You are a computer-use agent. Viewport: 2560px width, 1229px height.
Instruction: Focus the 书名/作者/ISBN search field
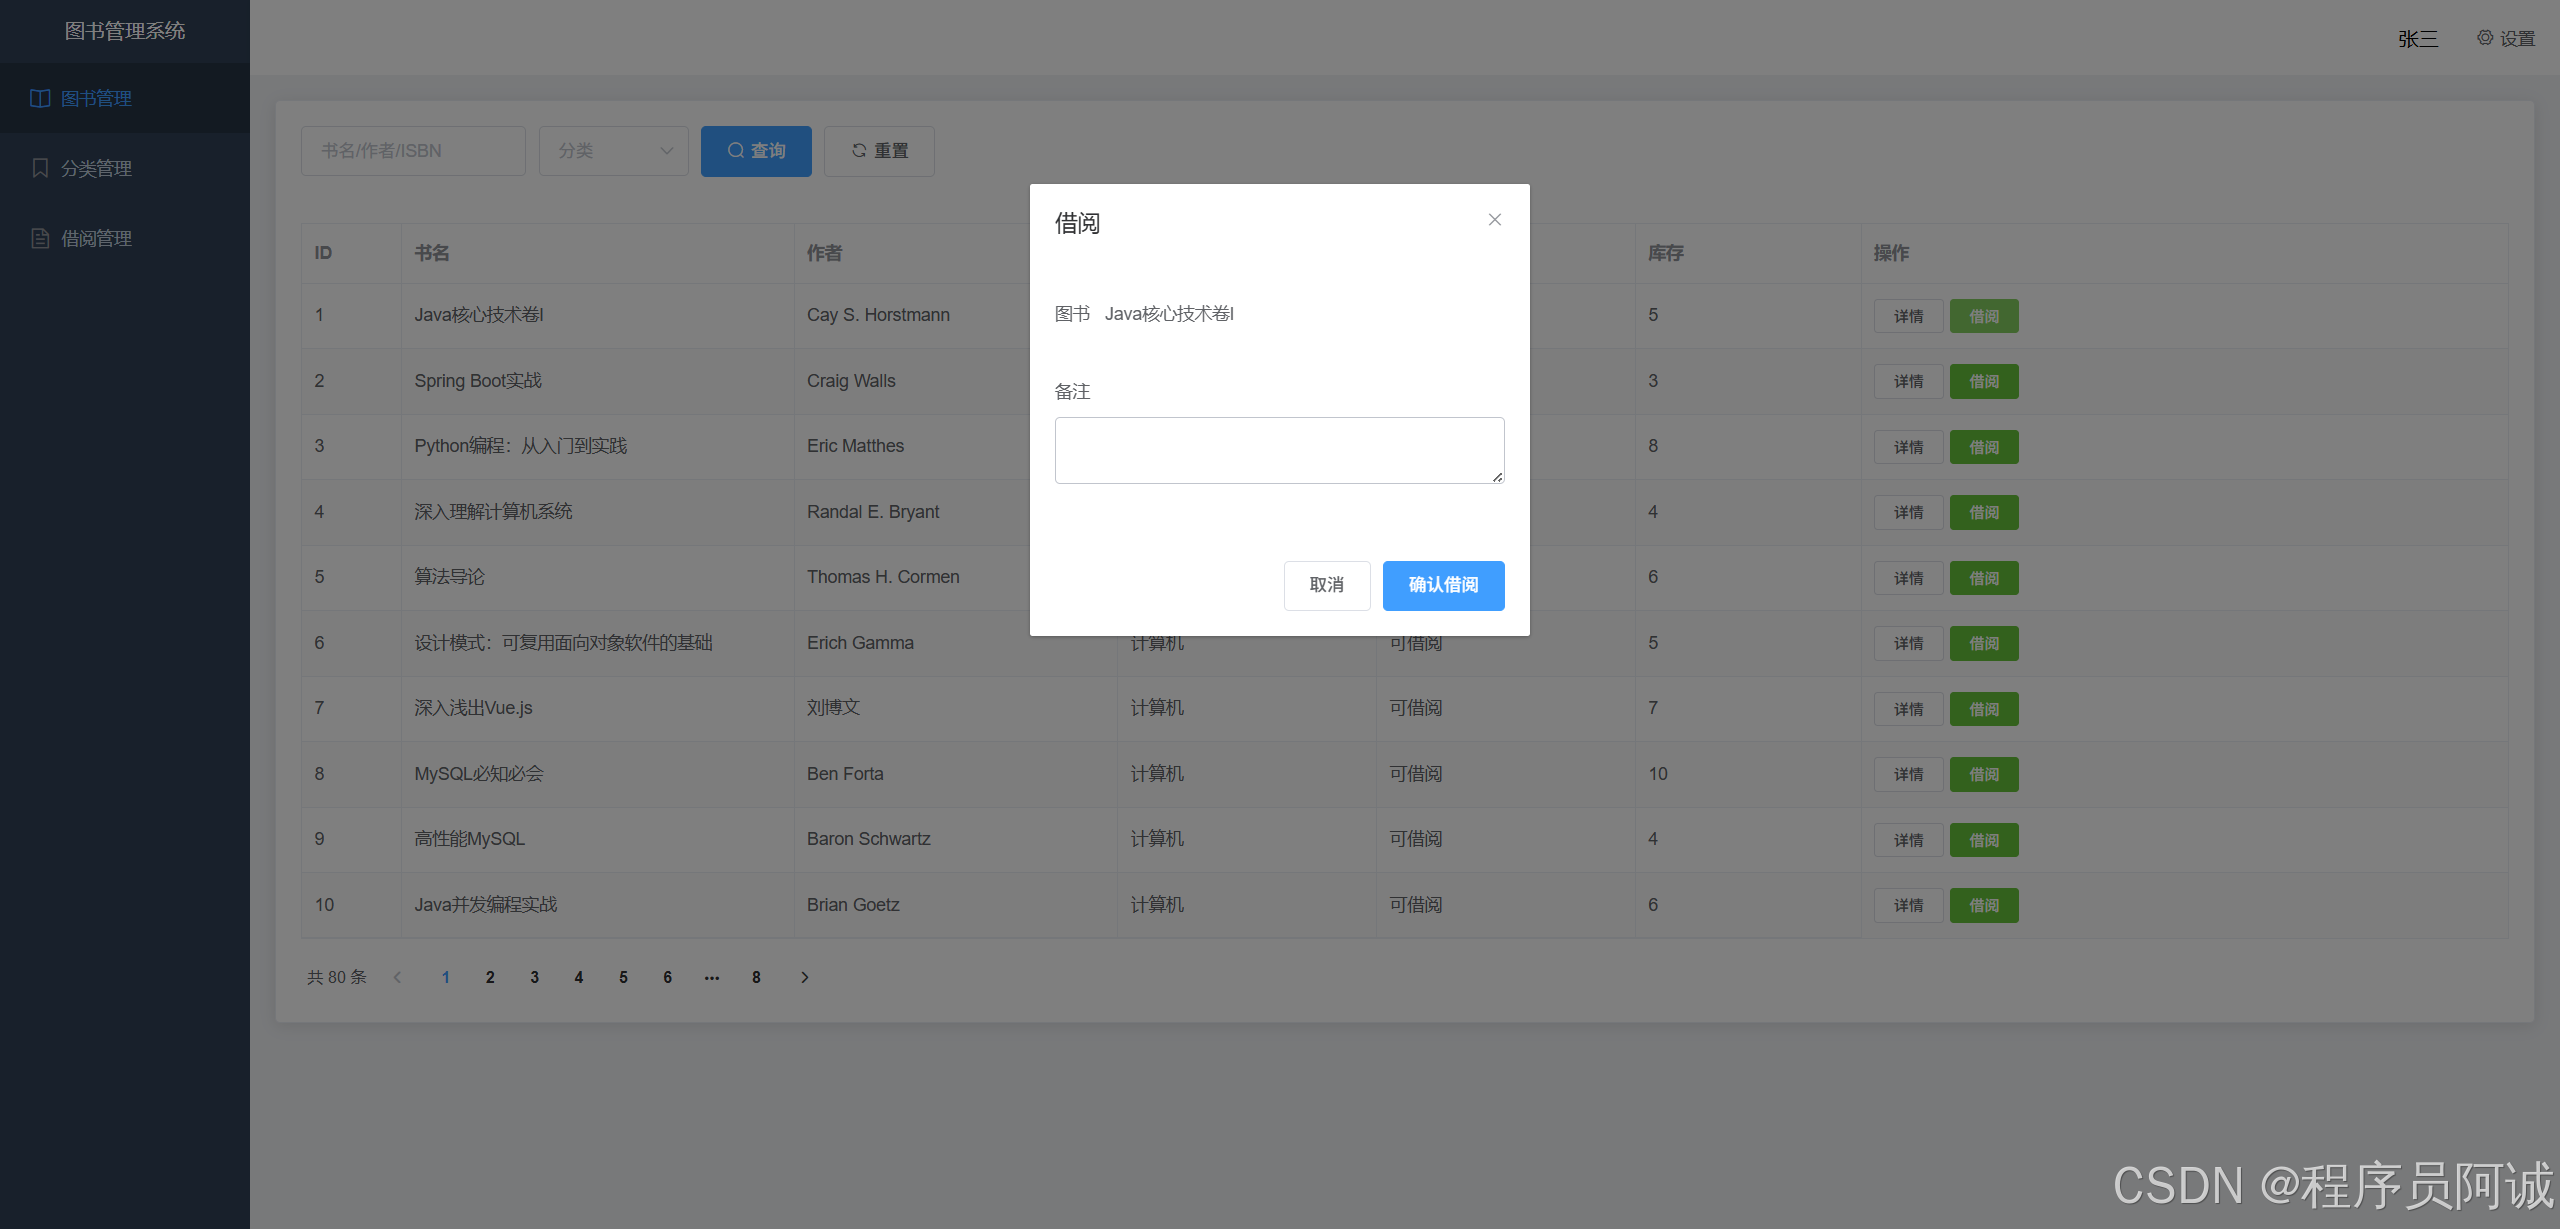412,151
